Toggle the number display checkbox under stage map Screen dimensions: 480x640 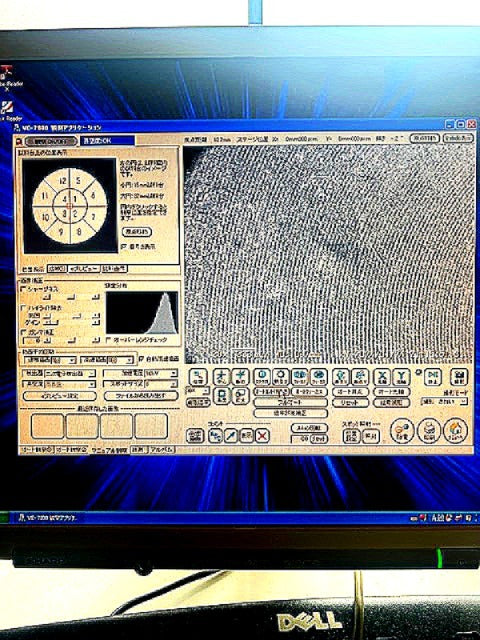pyautogui.click(x=124, y=247)
